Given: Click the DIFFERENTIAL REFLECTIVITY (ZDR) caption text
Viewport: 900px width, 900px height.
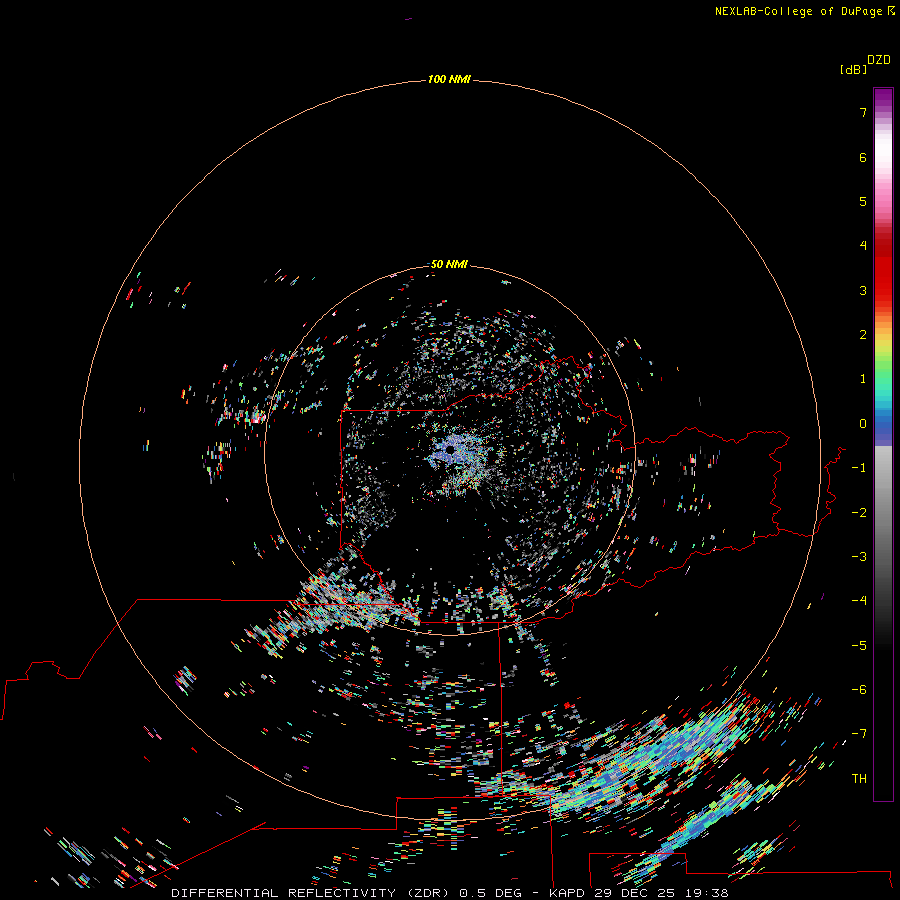Looking at the screenshot, I should click(x=312, y=893).
